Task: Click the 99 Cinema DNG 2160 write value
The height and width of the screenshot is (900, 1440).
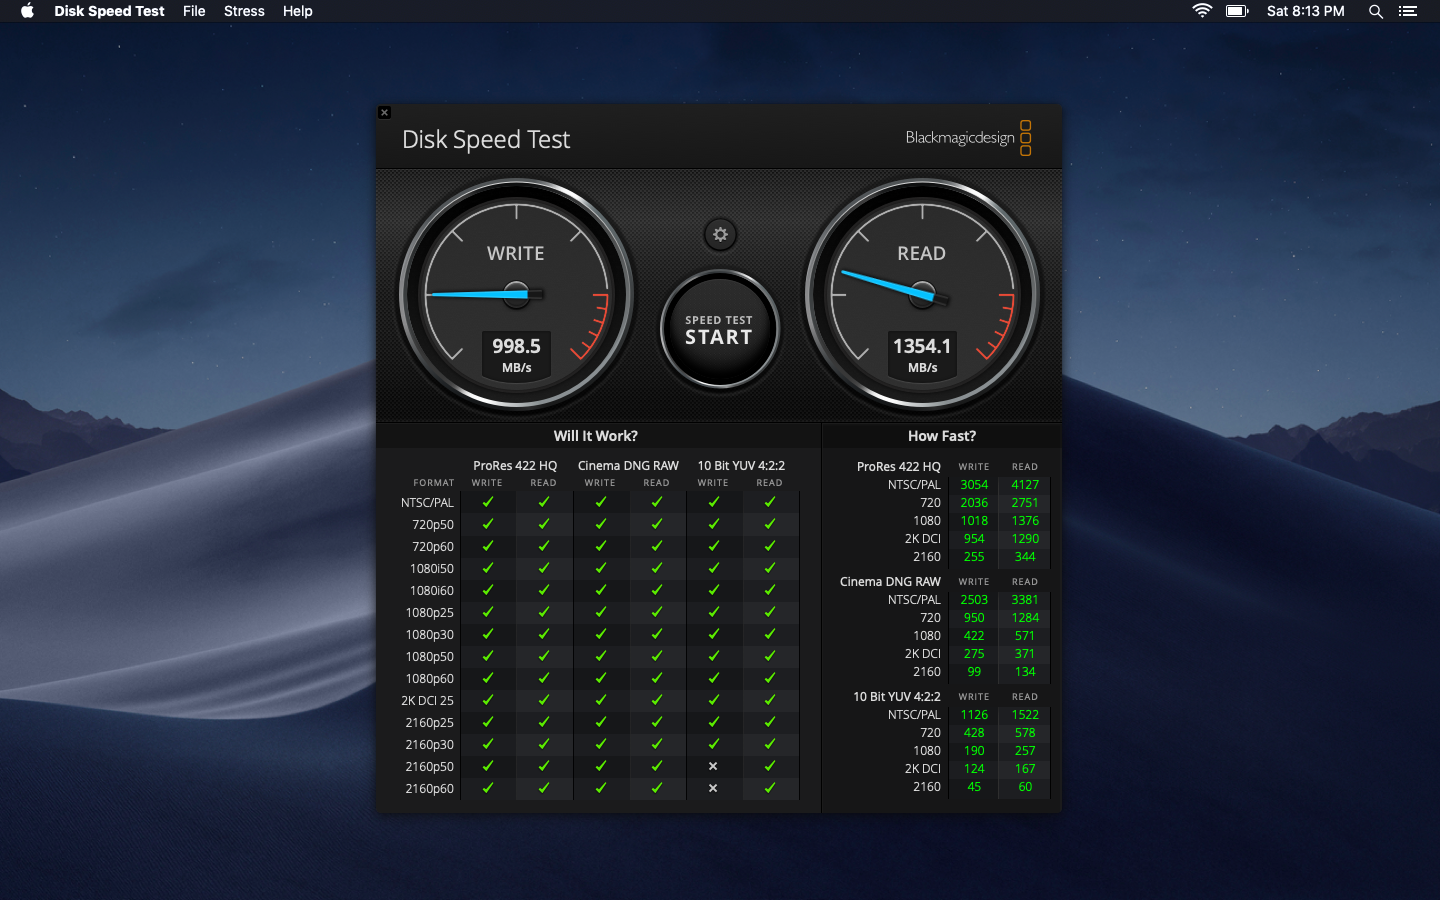Action: 974,672
